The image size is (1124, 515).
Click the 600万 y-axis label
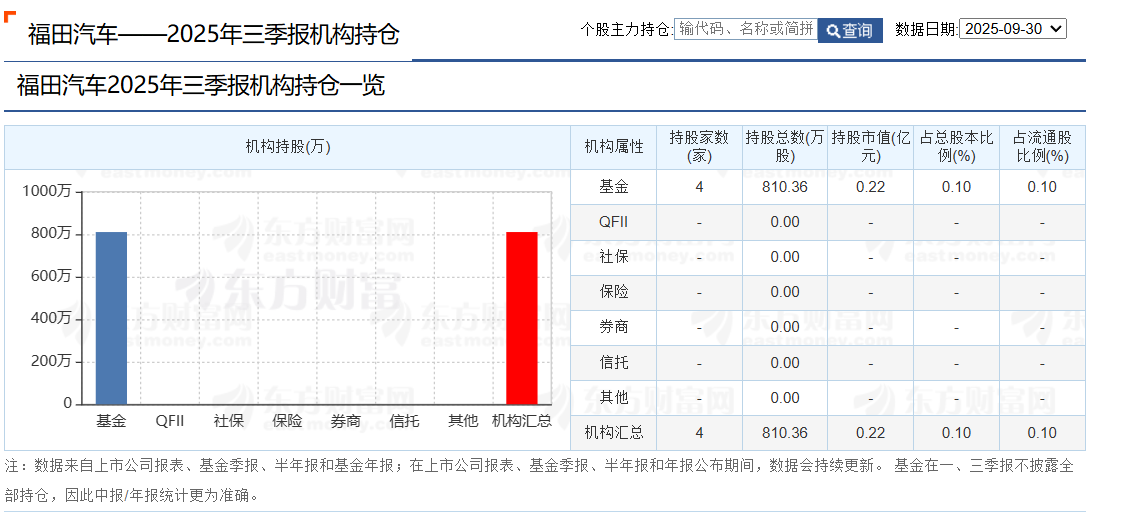[51, 276]
